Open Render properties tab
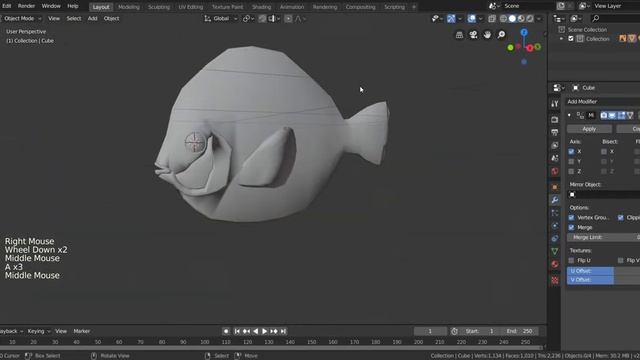Image resolution: width=640 pixels, height=360 pixels. 555,120
